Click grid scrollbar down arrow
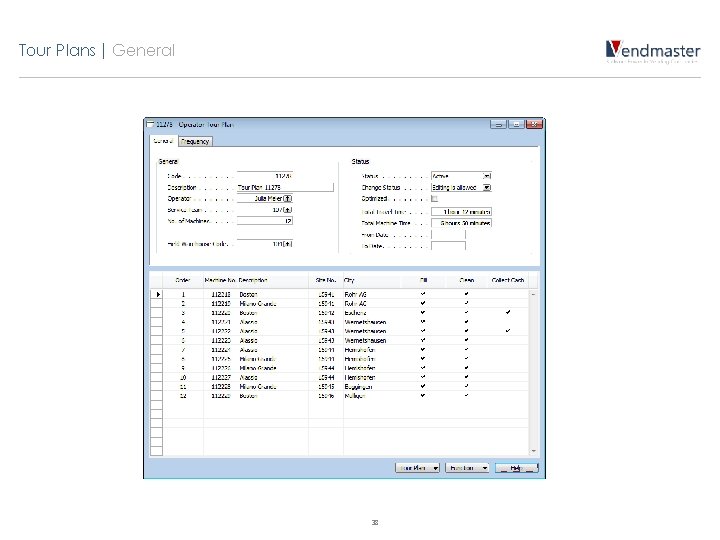The height and width of the screenshot is (540, 720). (534, 451)
